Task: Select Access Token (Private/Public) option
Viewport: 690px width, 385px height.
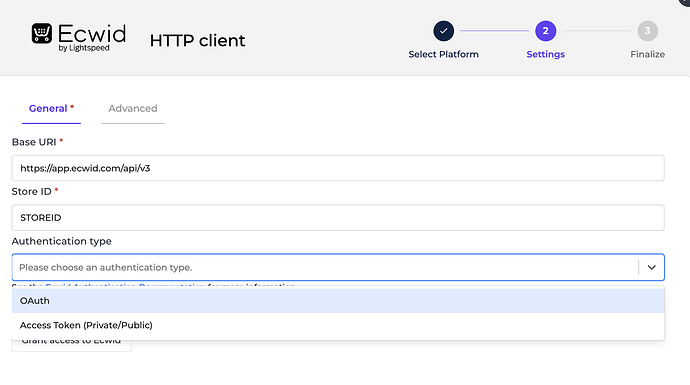Action: (338, 325)
